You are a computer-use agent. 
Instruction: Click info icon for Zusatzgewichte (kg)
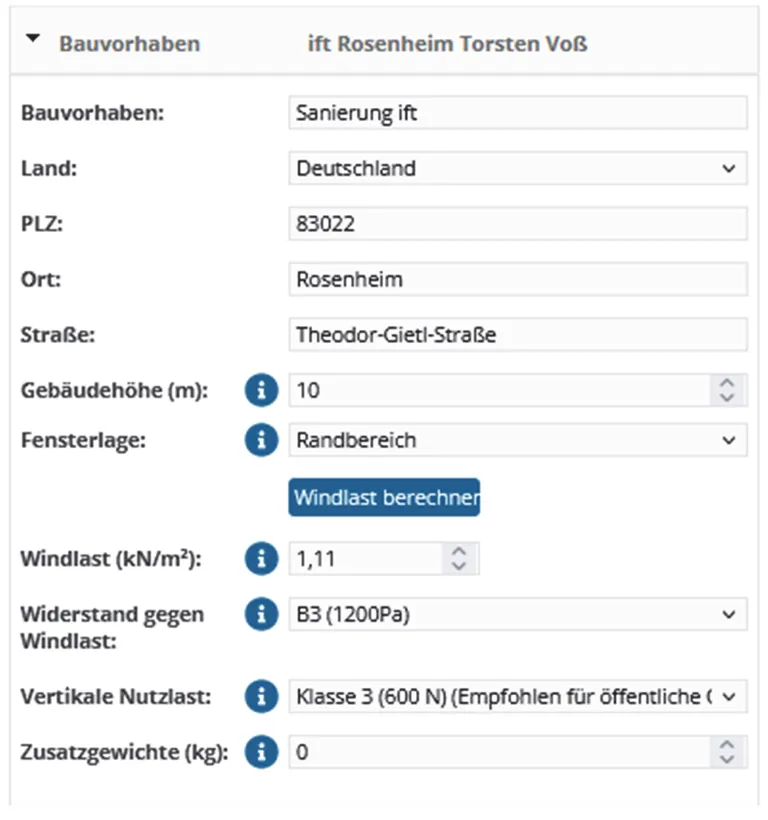[261, 752]
